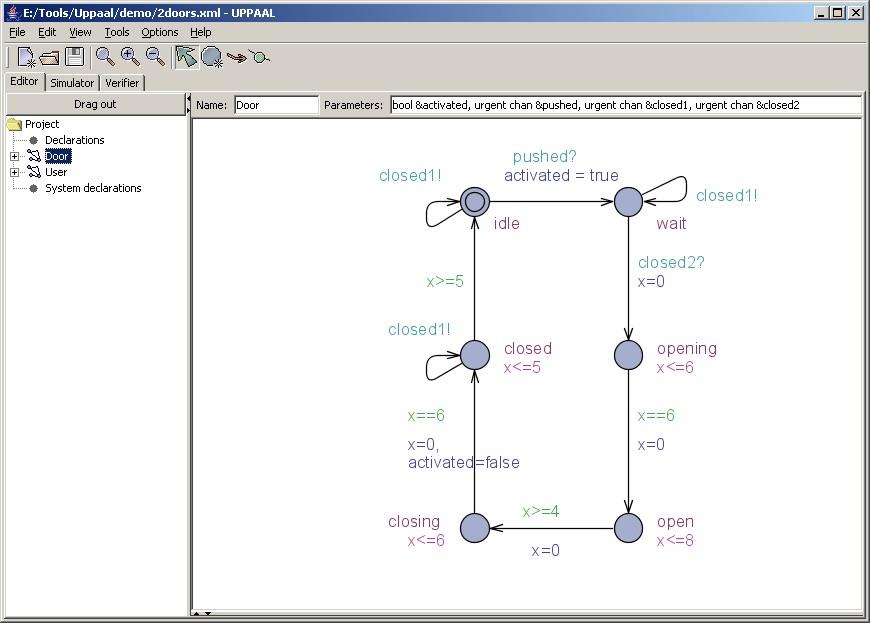
Task: Click the 'idle' location name label
Action: click(x=507, y=223)
